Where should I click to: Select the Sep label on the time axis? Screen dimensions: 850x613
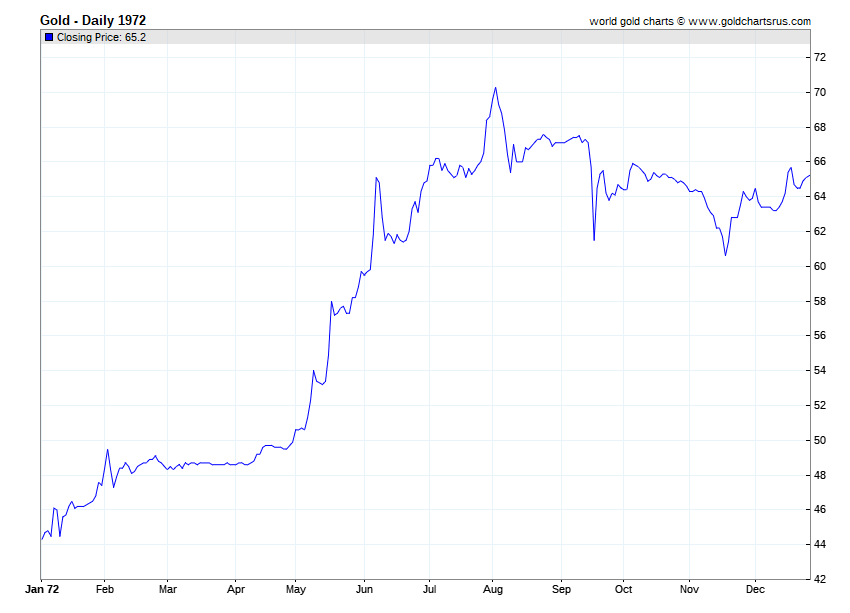pyautogui.click(x=561, y=590)
